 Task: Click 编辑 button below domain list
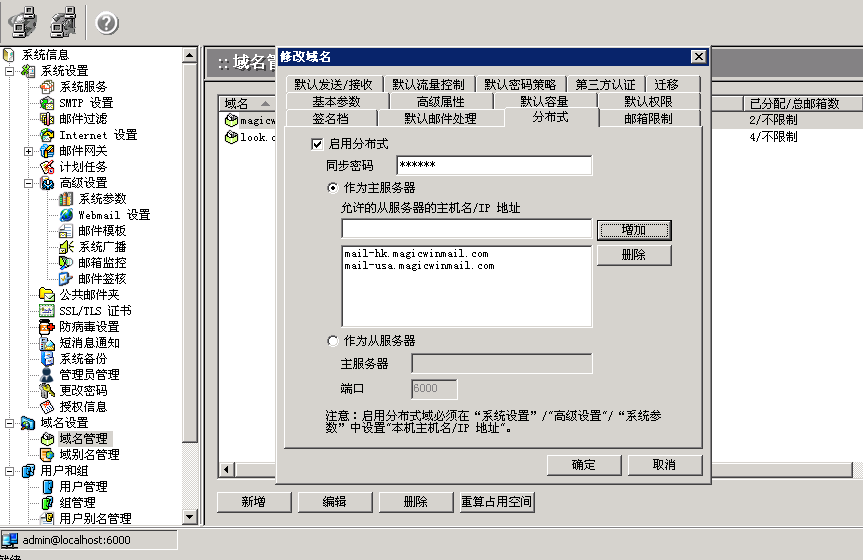[x=335, y=502]
